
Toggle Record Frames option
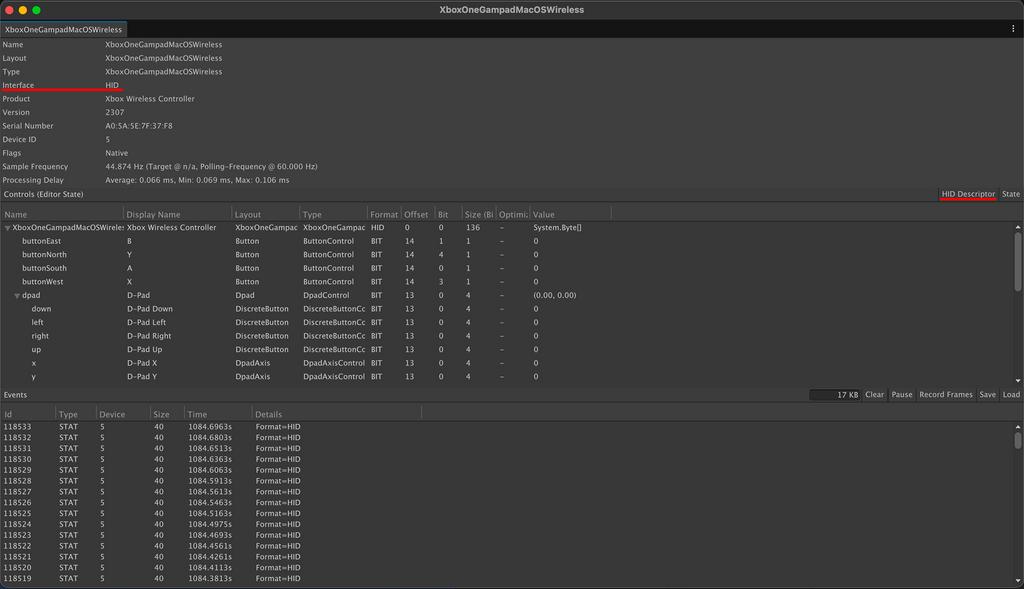(x=946, y=394)
